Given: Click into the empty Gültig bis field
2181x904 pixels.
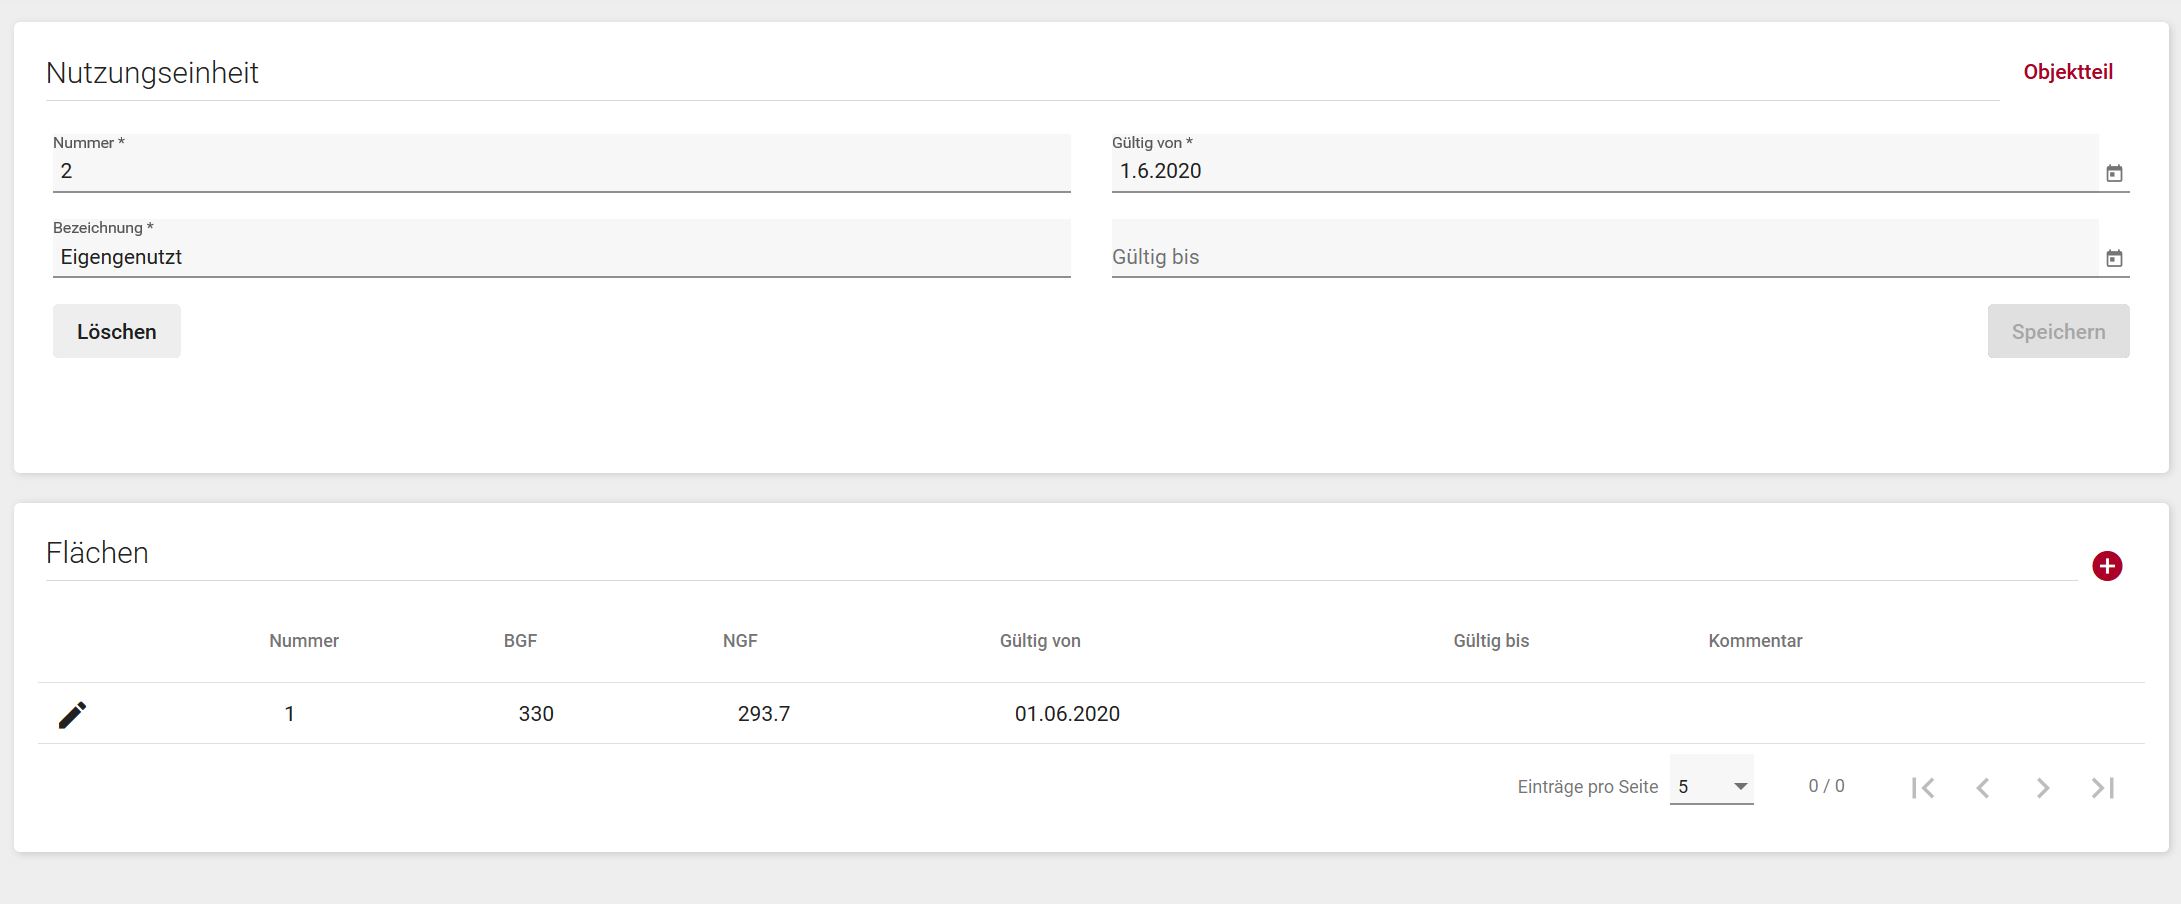Looking at the screenshot, I should tap(1600, 257).
